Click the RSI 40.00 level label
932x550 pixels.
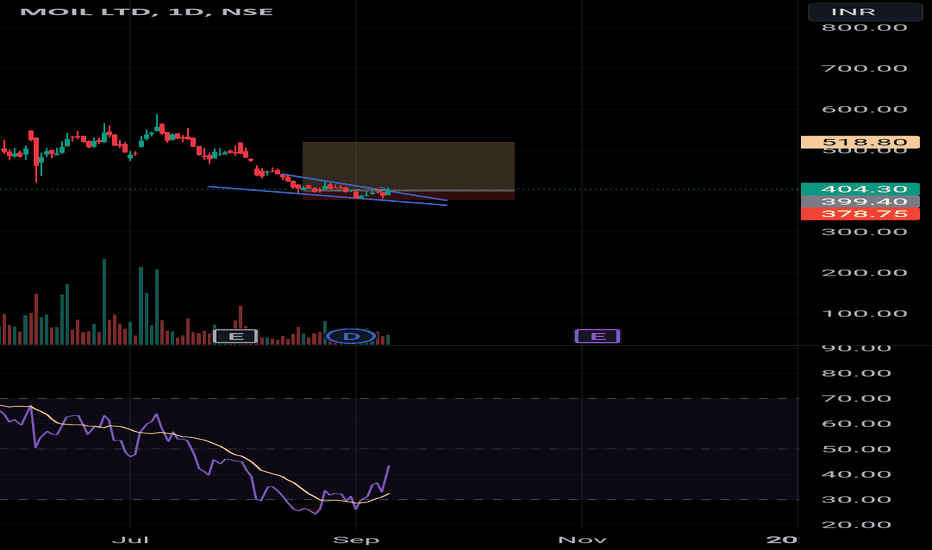856,474
